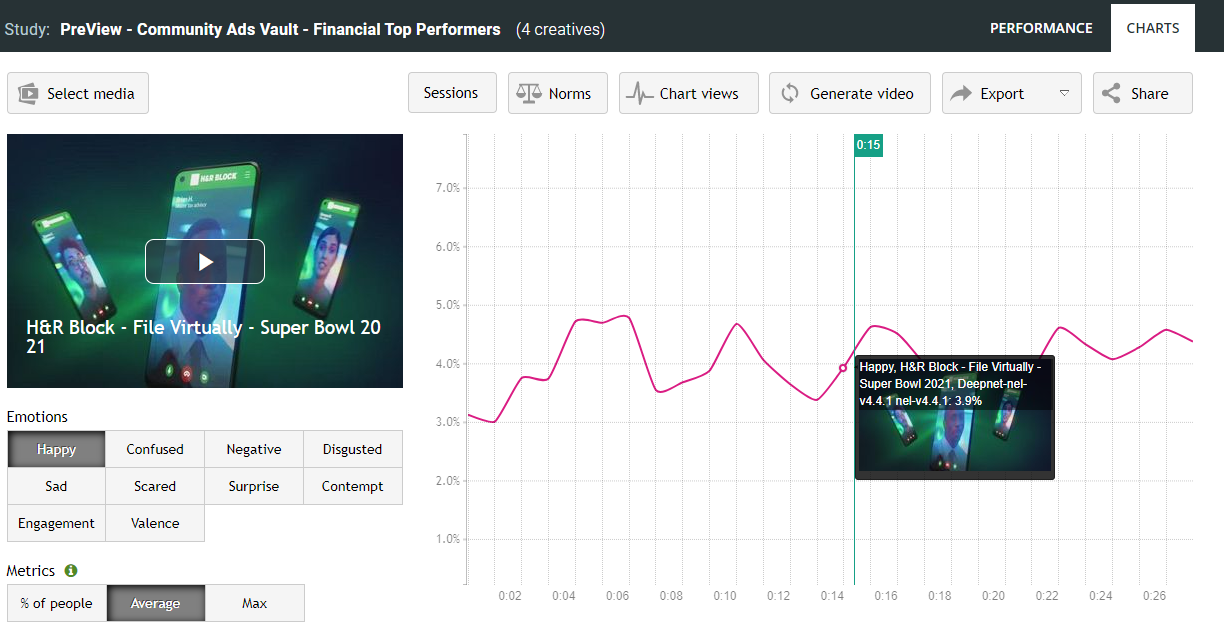Toggle the Happy emotion
Viewport: 1224px width, 623px height.
[56, 449]
